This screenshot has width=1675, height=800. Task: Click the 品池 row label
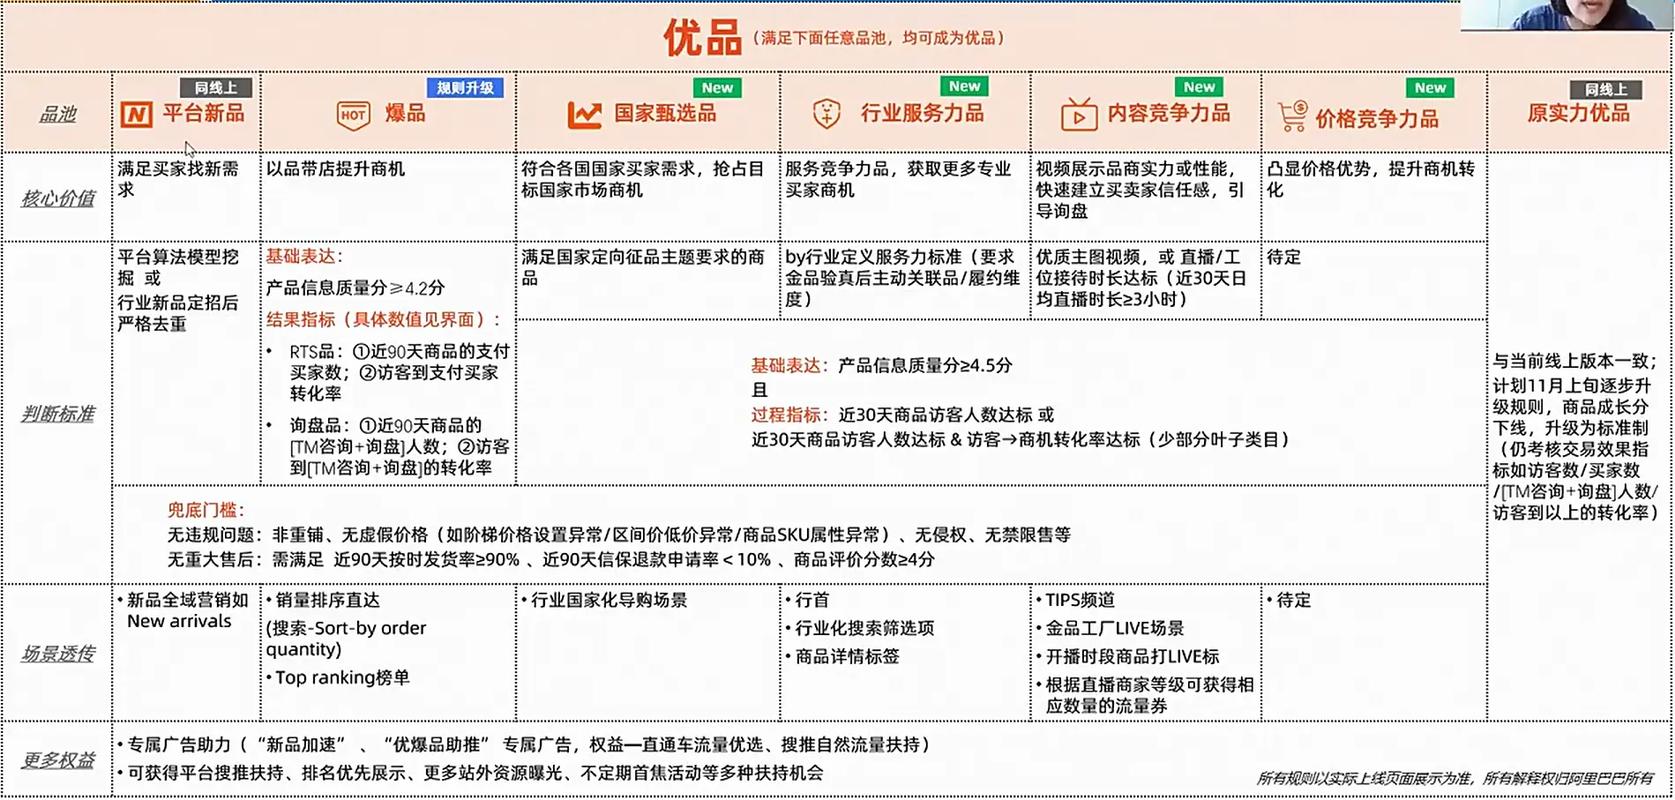tap(57, 115)
